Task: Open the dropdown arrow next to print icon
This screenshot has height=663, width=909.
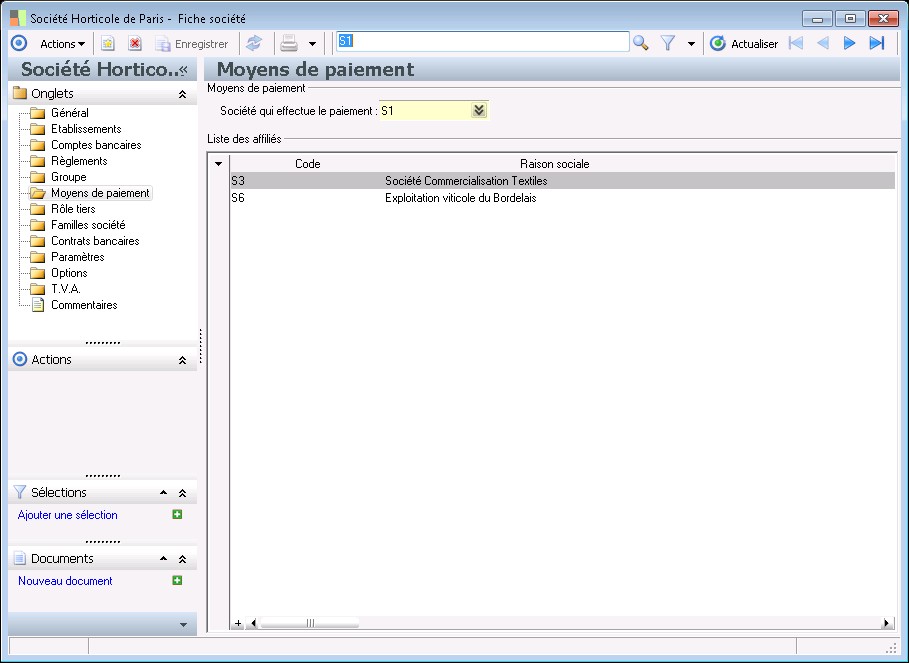Action: point(312,44)
